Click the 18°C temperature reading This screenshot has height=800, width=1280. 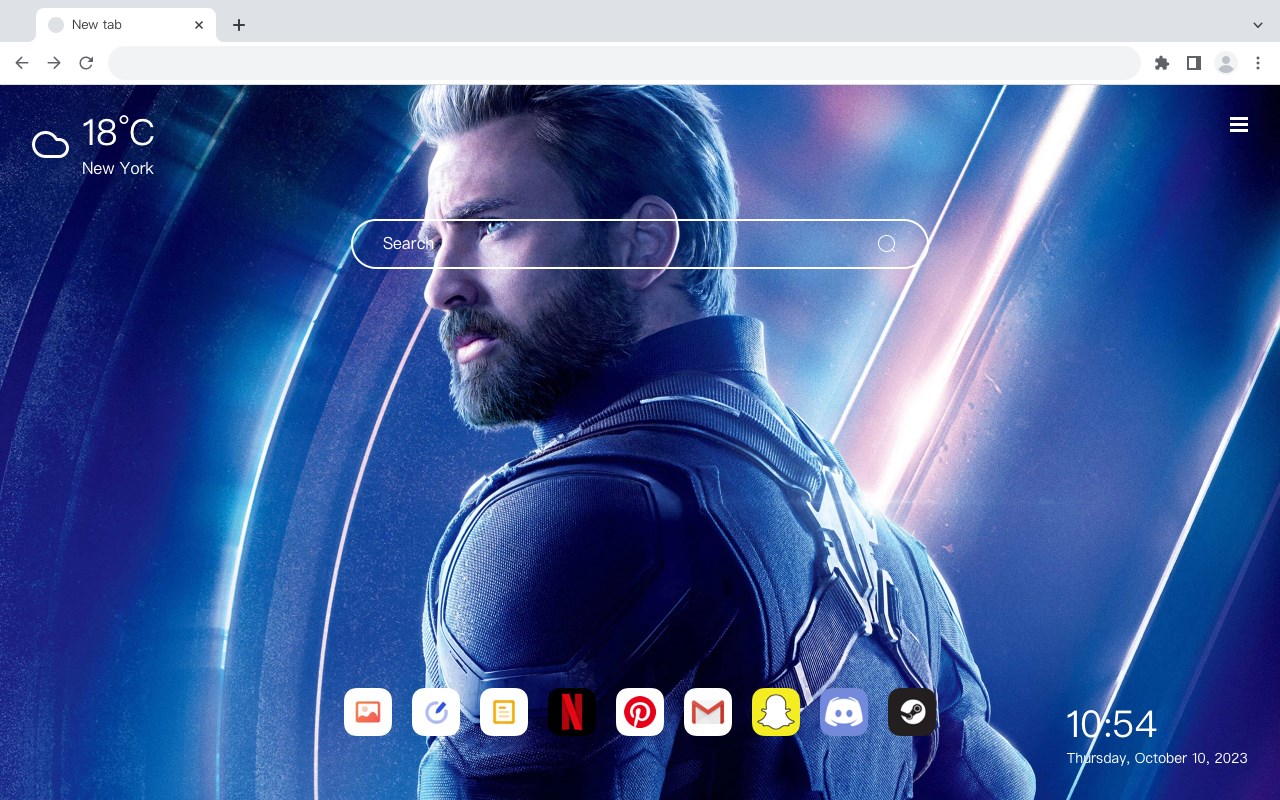coord(118,133)
